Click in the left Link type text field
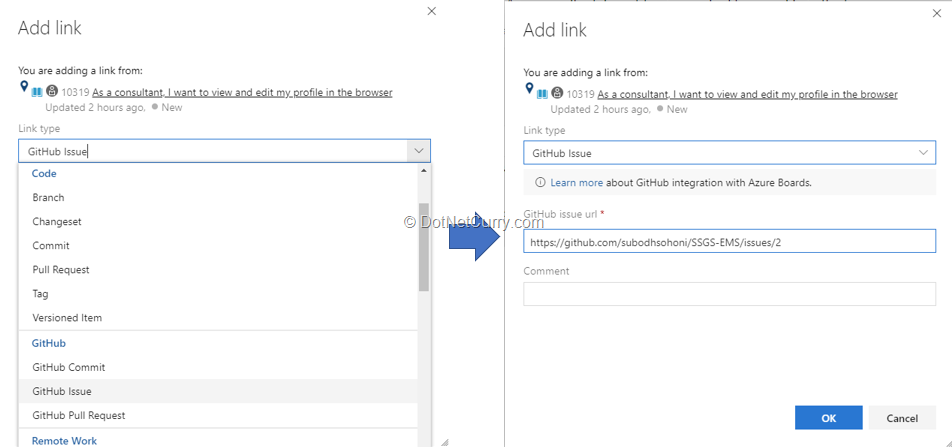Image resolution: width=952 pixels, height=447 pixels. point(212,151)
